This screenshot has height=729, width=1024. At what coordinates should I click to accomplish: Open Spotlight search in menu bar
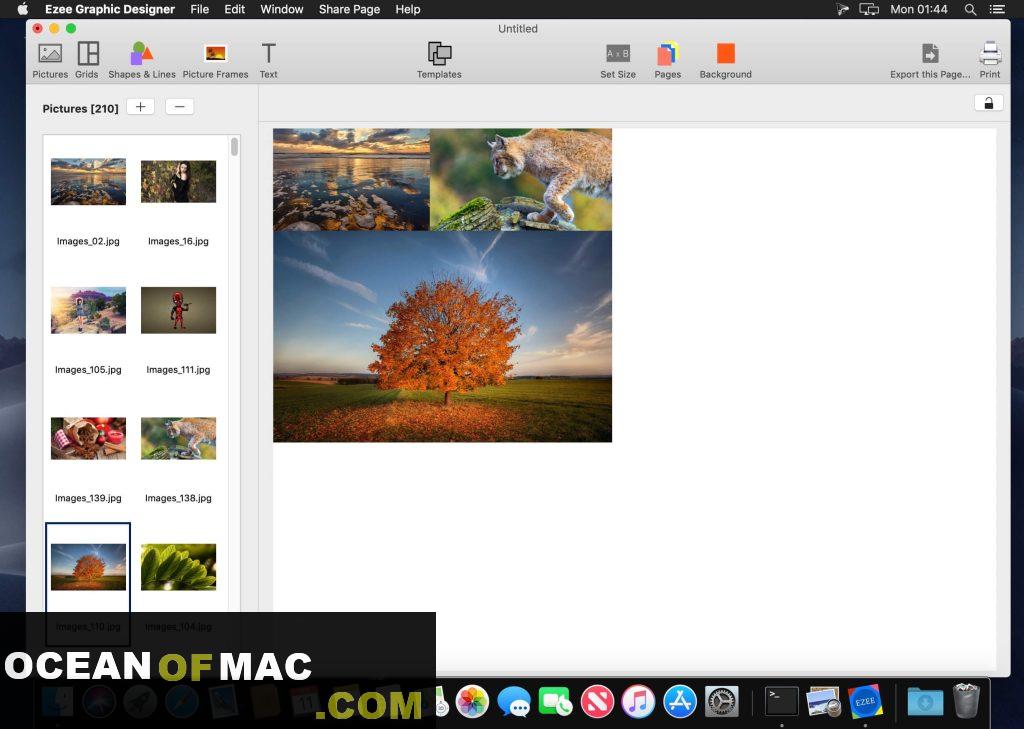click(970, 9)
